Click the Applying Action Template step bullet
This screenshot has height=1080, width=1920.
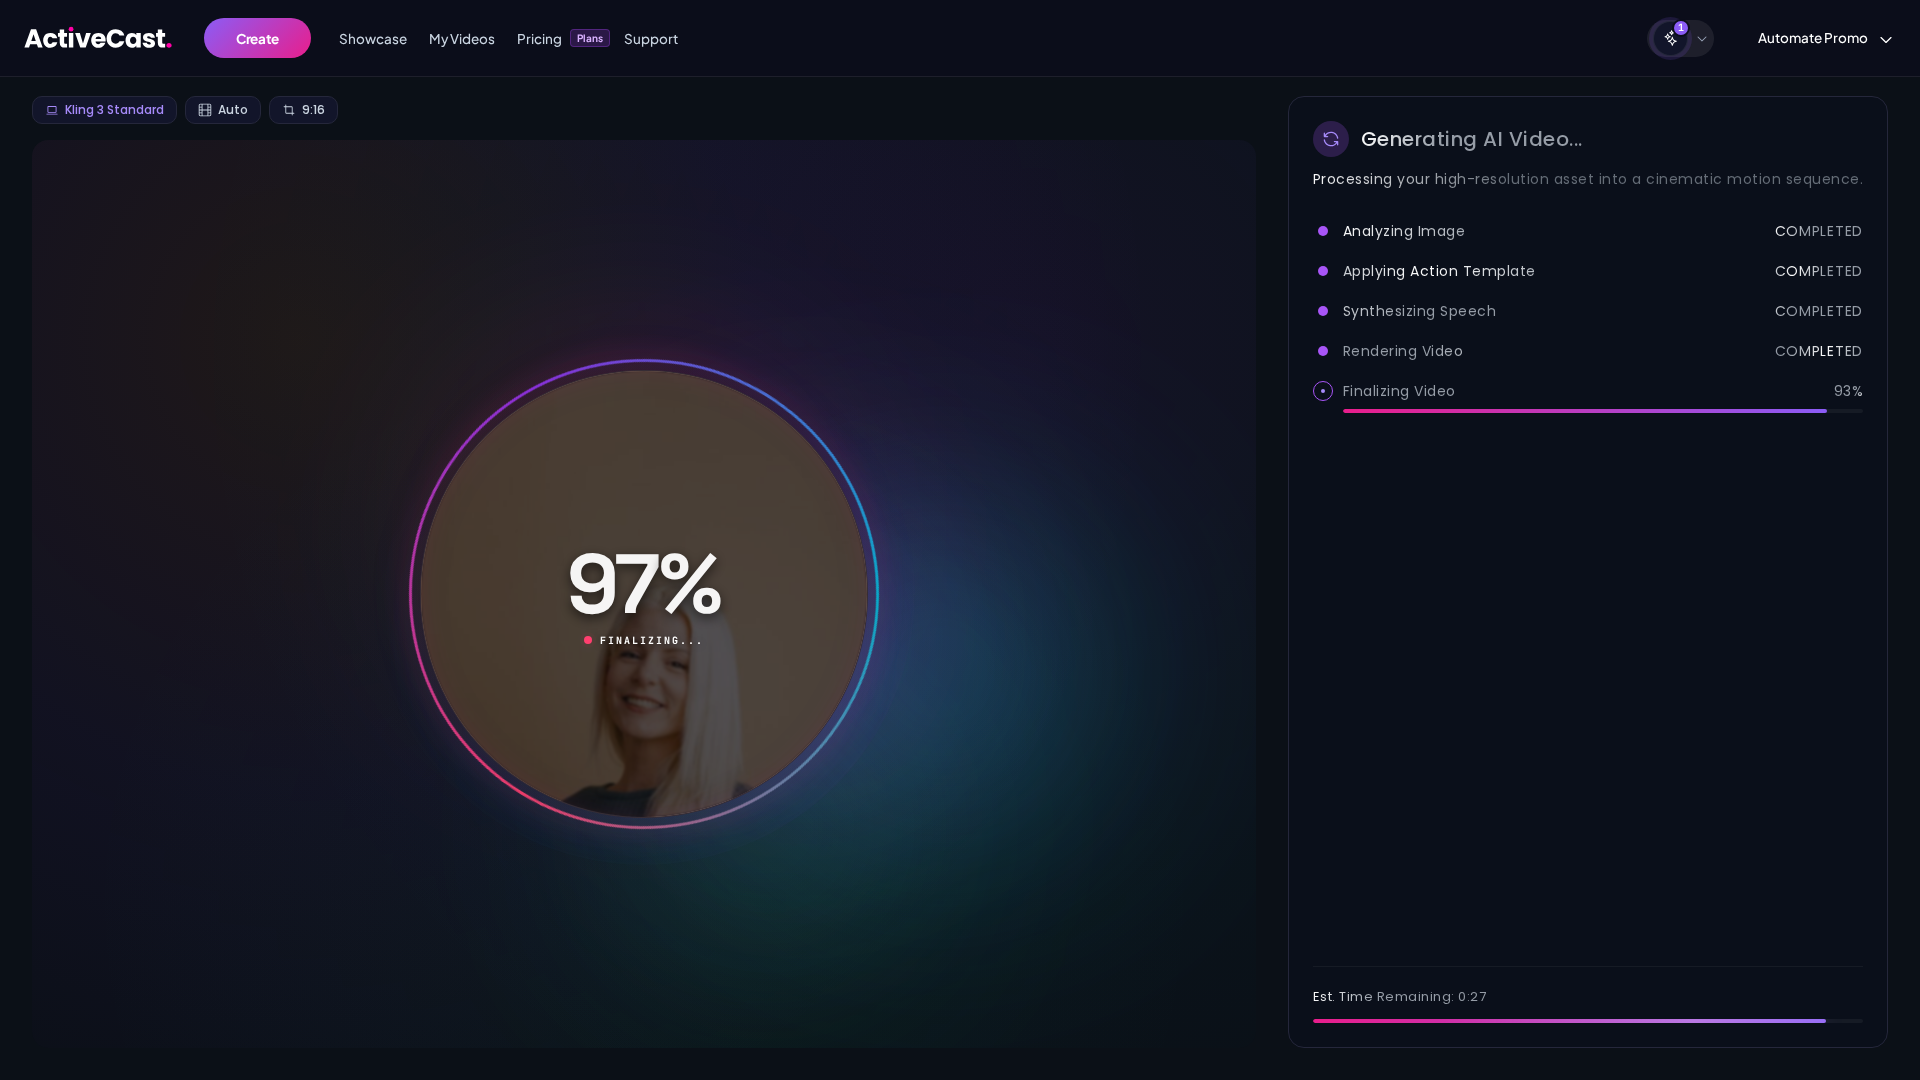pyautogui.click(x=1323, y=271)
